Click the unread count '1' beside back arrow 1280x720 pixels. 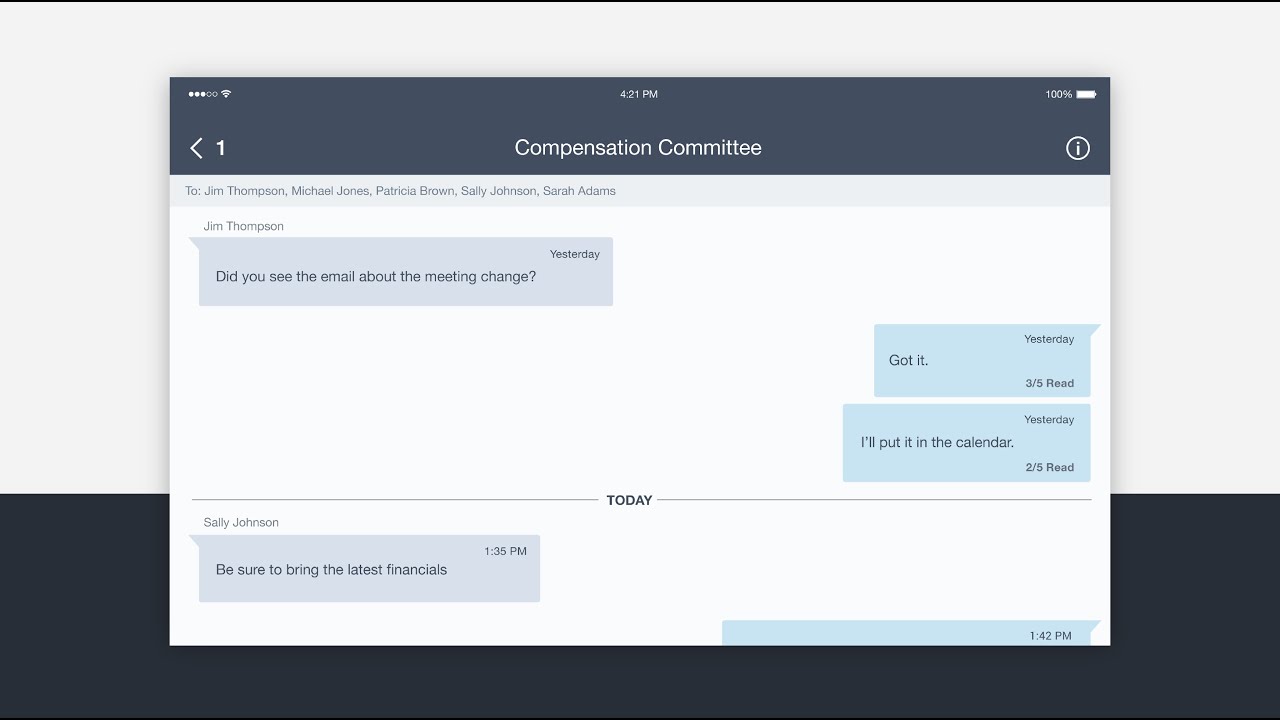[220, 148]
